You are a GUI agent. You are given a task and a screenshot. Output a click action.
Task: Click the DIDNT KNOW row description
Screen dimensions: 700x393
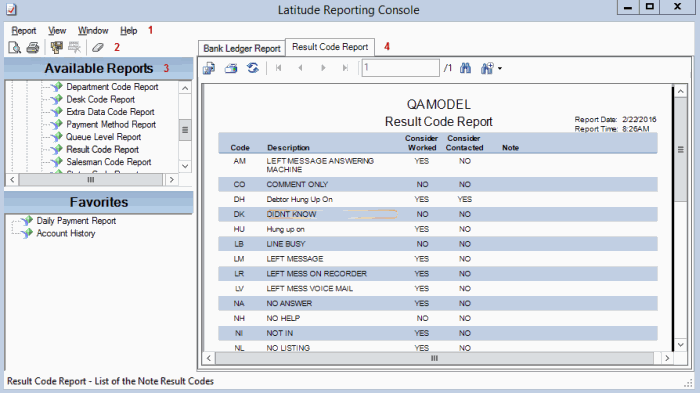point(291,214)
